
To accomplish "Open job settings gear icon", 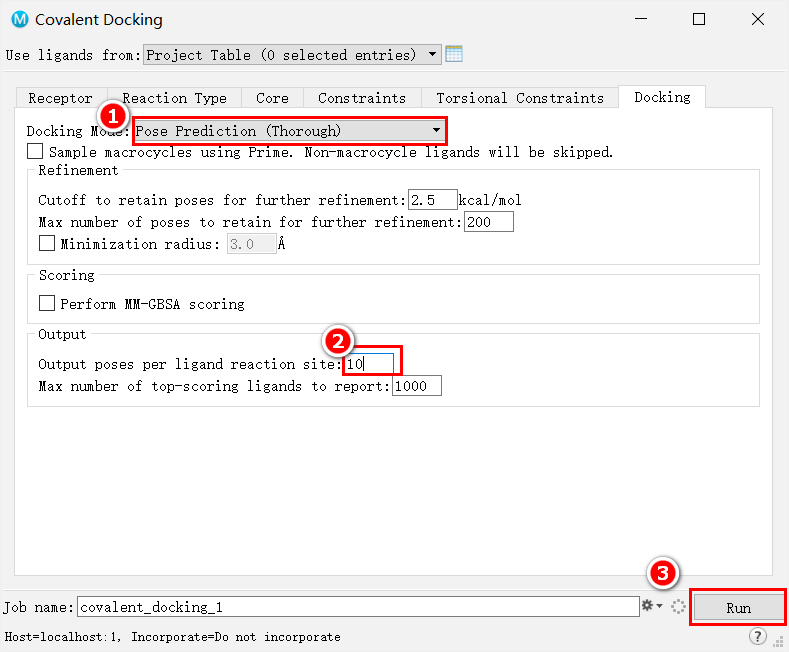I will coord(648,605).
